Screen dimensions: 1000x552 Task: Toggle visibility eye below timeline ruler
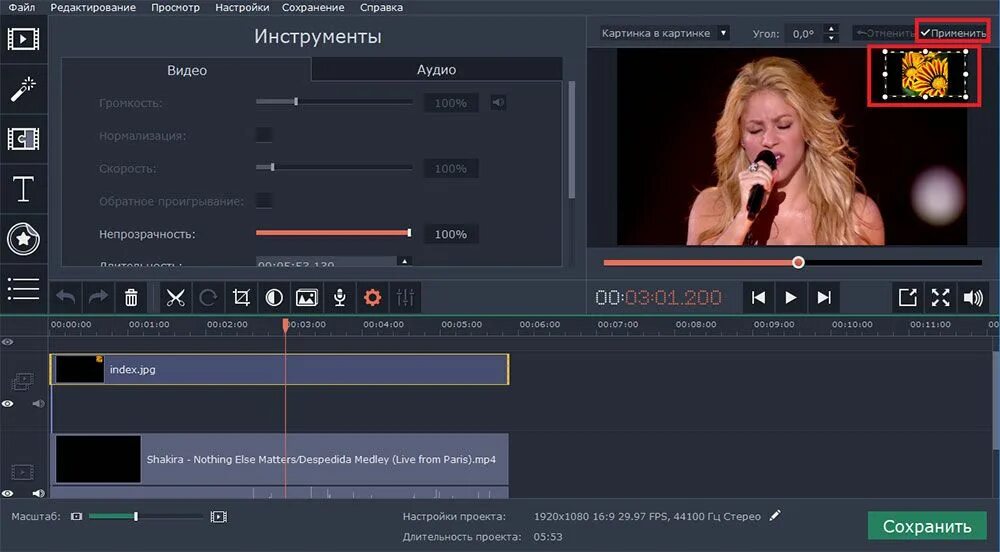pyautogui.click(x=7, y=342)
